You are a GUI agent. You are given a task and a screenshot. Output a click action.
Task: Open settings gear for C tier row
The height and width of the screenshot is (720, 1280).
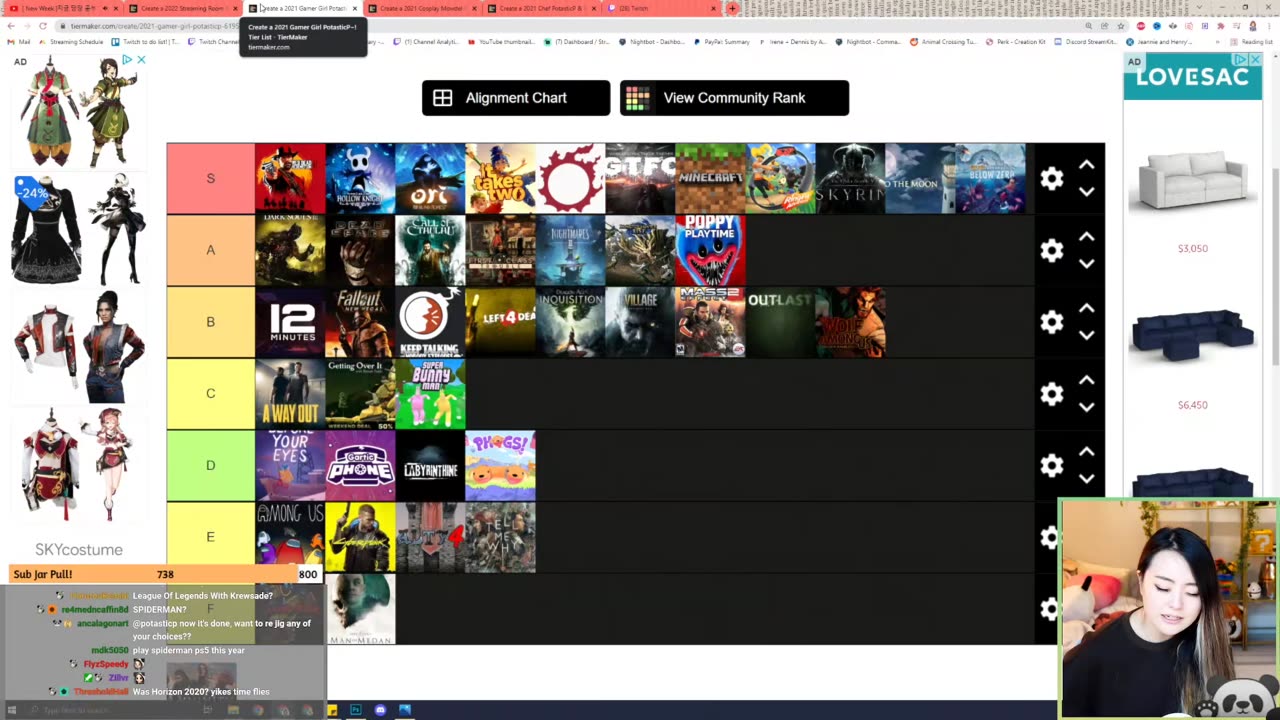(x=1051, y=394)
